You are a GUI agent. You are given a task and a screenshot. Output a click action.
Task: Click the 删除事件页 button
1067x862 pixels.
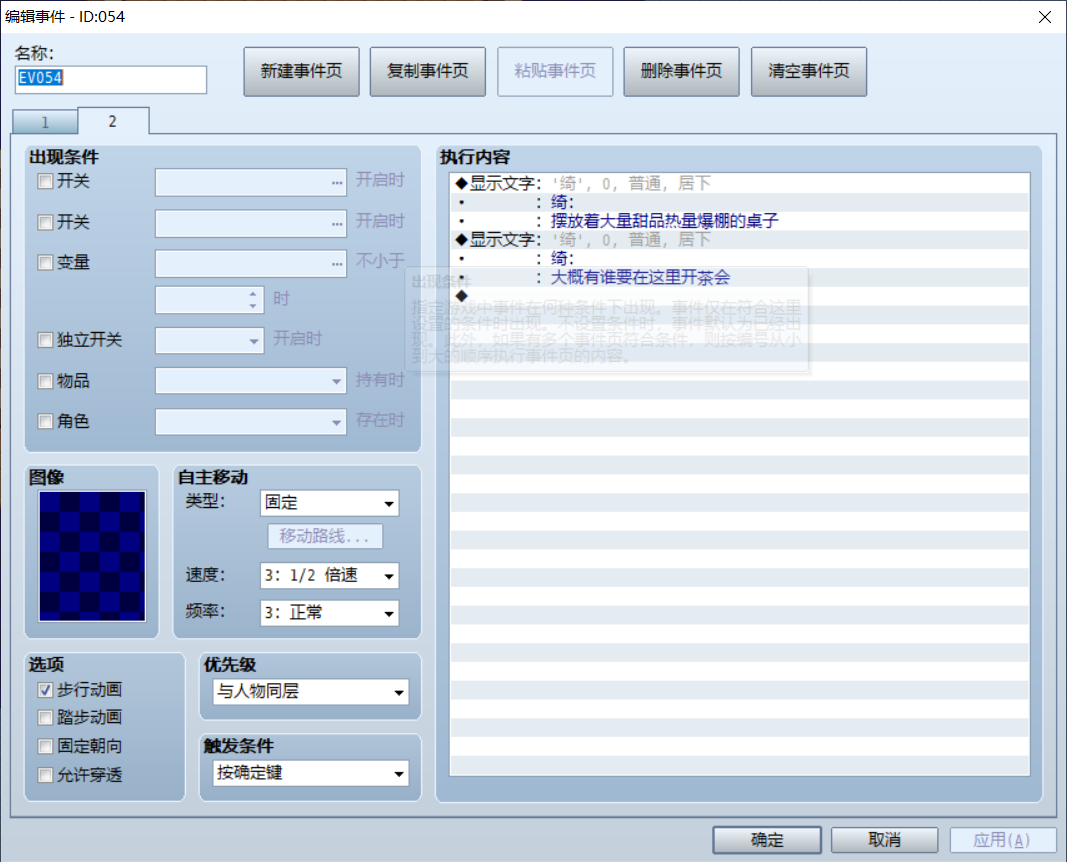[681, 71]
